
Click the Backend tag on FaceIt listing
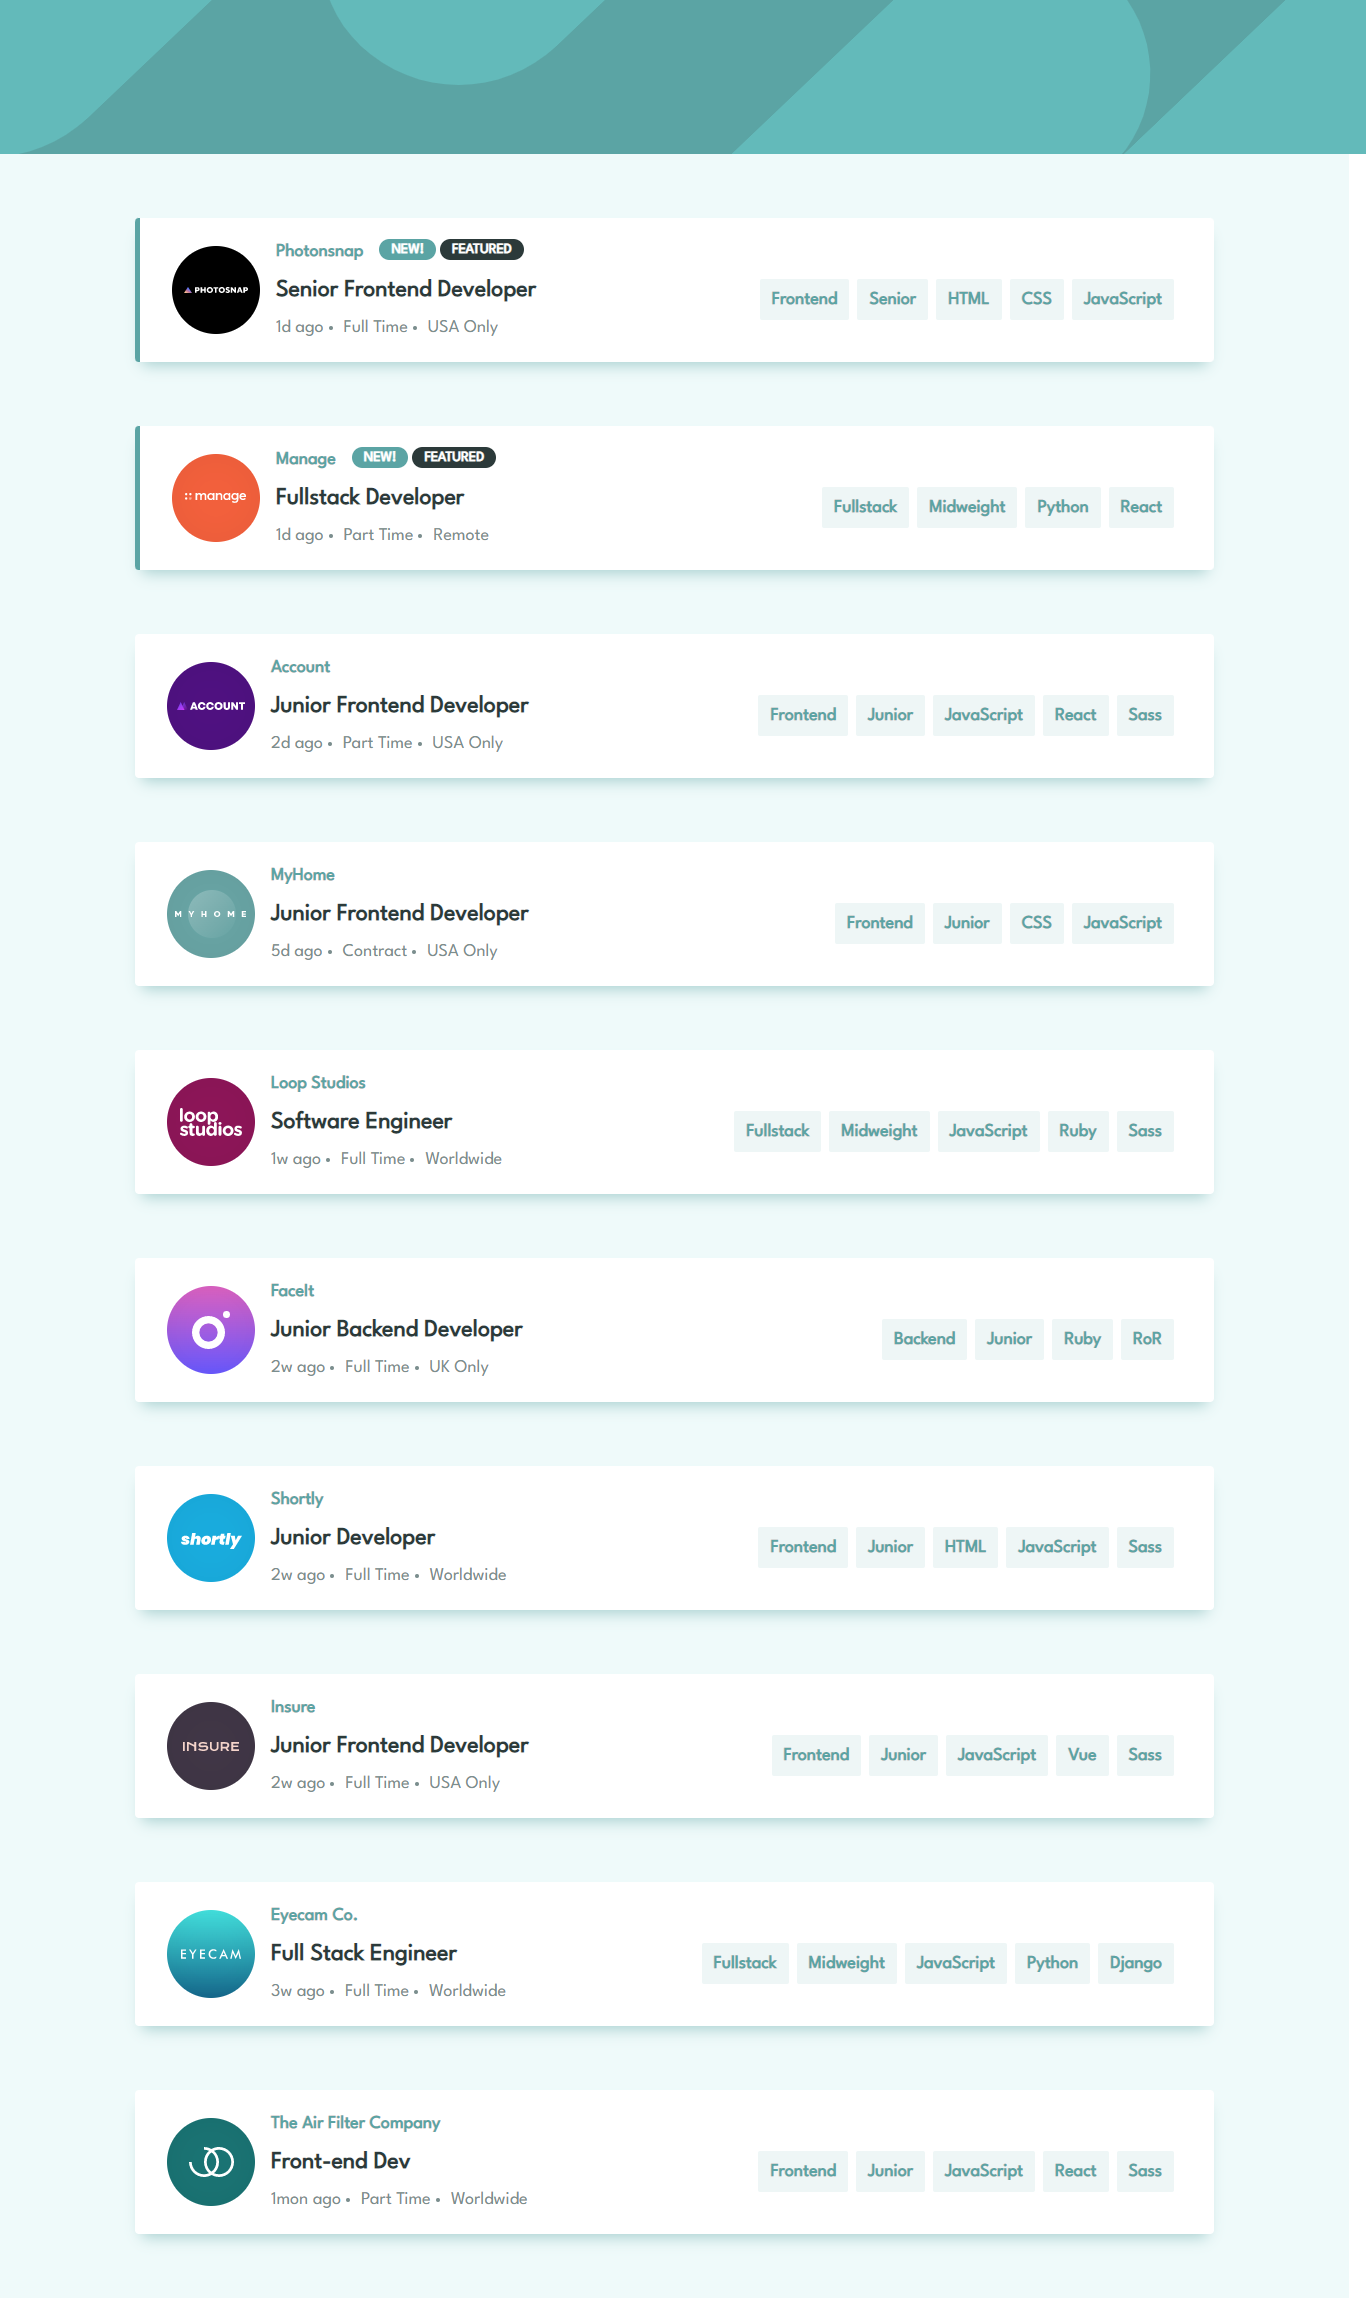tap(924, 1339)
